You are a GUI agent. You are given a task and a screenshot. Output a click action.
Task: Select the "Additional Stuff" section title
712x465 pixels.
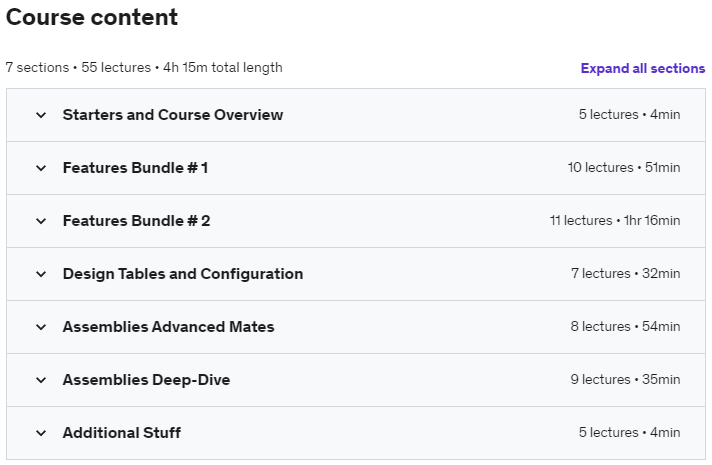point(121,433)
